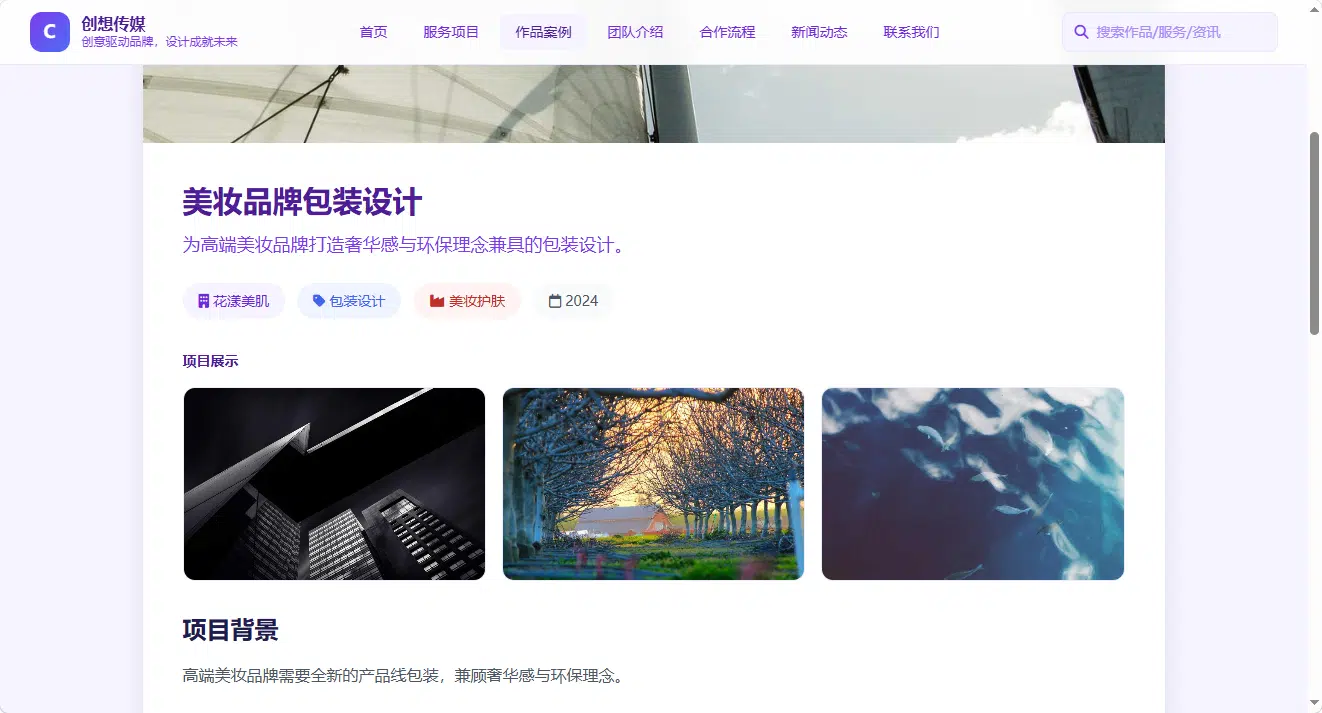The height and width of the screenshot is (713, 1322).
Task: Click the magnifier search icon
Action: click(x=1081, y=32)
